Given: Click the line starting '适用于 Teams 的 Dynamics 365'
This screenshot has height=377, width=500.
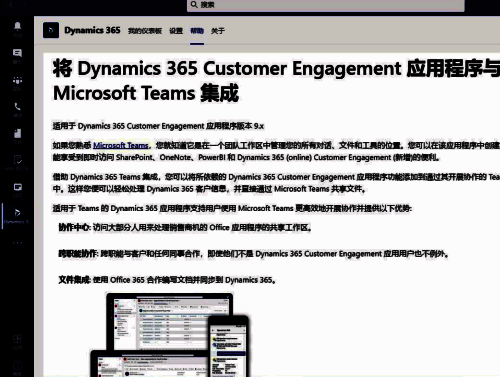Looking at the screenshot, I should point(232,208).
